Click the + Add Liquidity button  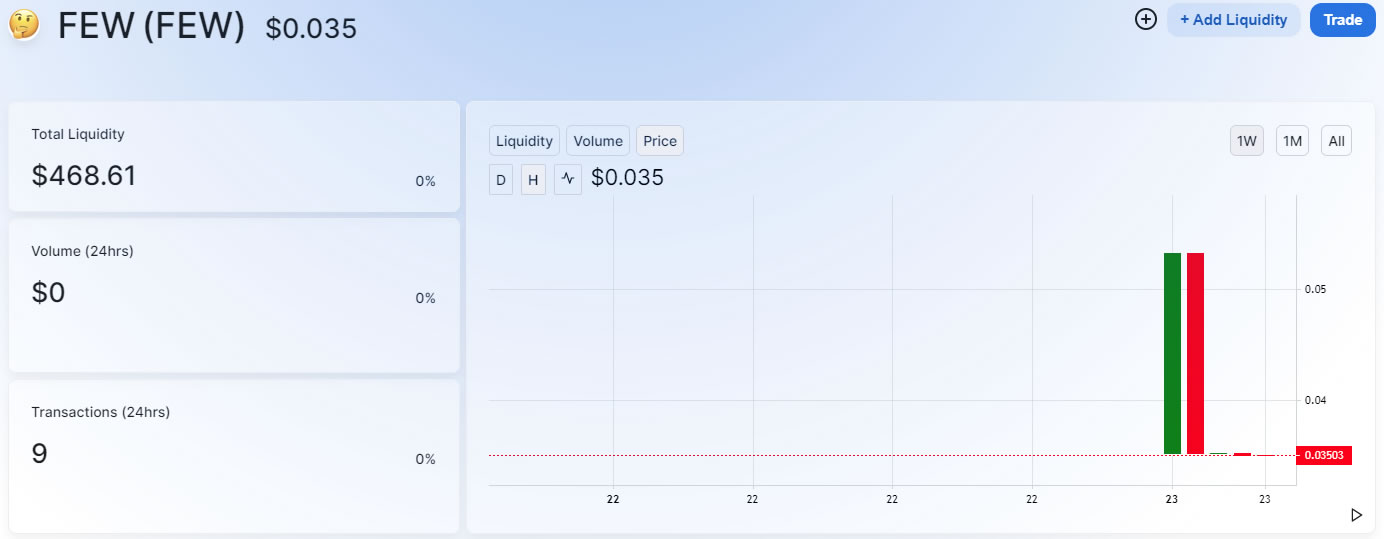(1234, 20)
